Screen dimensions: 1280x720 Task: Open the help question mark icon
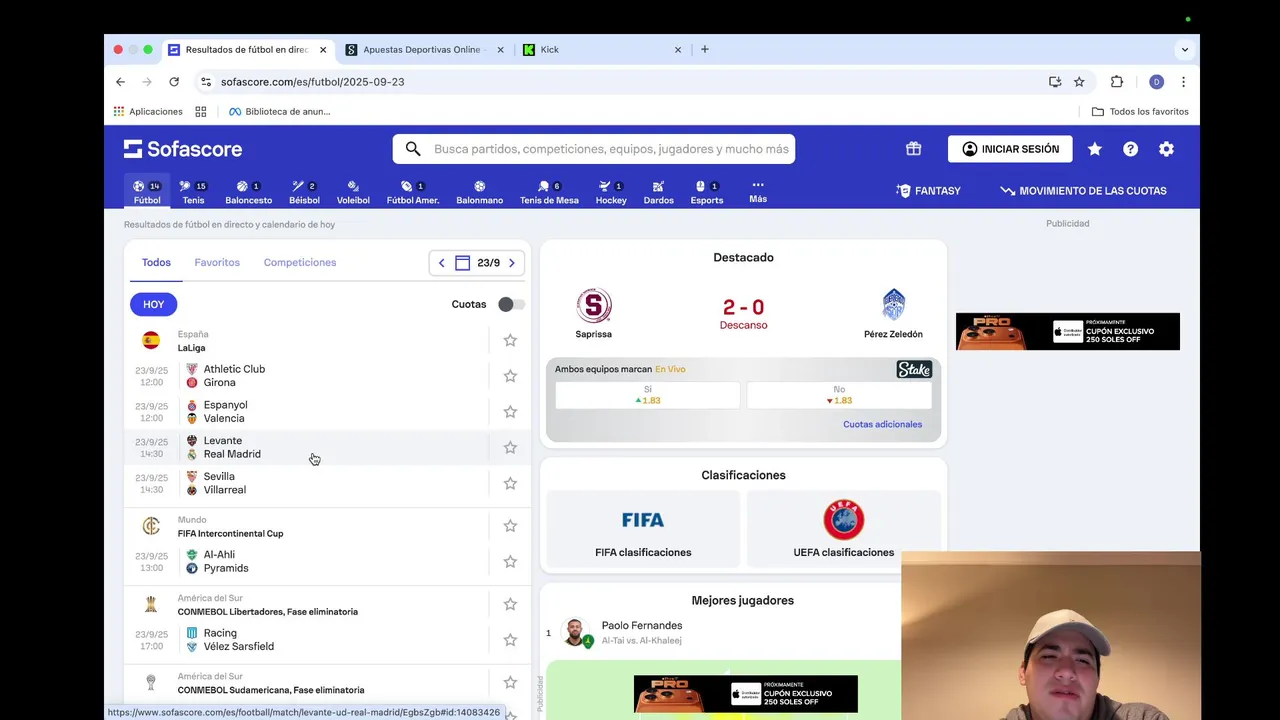[1130, 149]
